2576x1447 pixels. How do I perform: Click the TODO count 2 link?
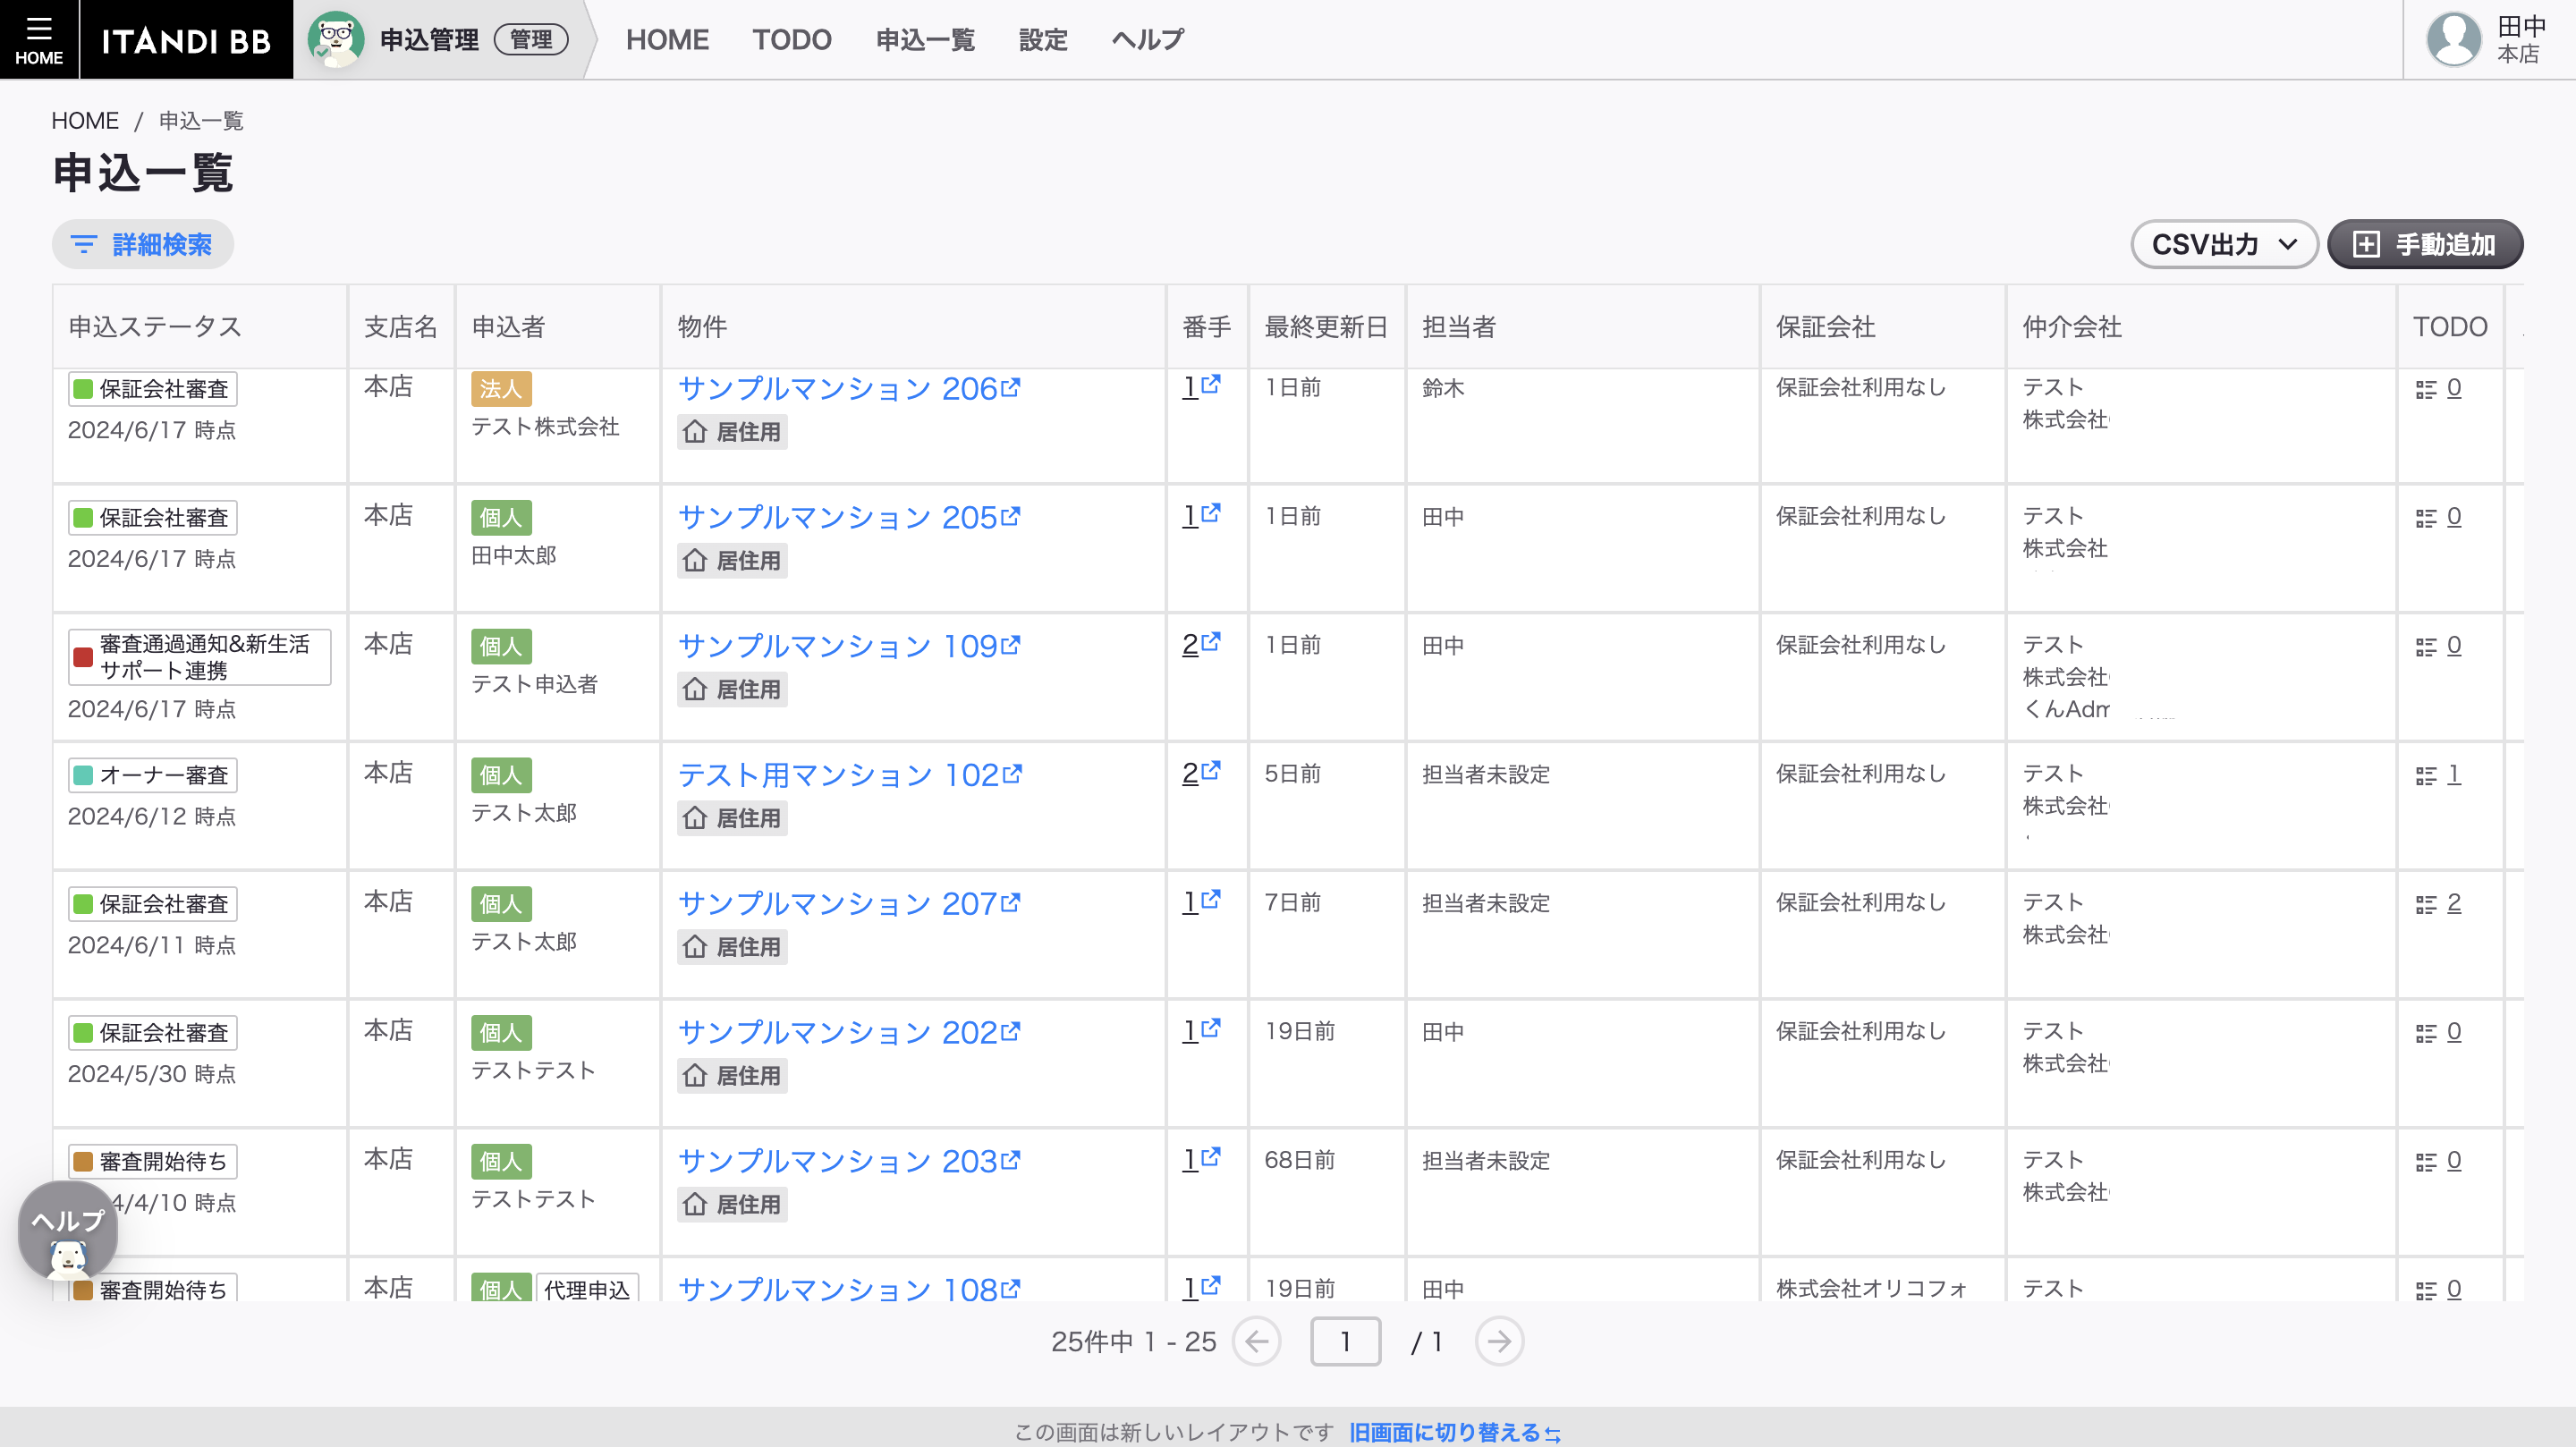pyautogui.click(x=2454, y=904)
